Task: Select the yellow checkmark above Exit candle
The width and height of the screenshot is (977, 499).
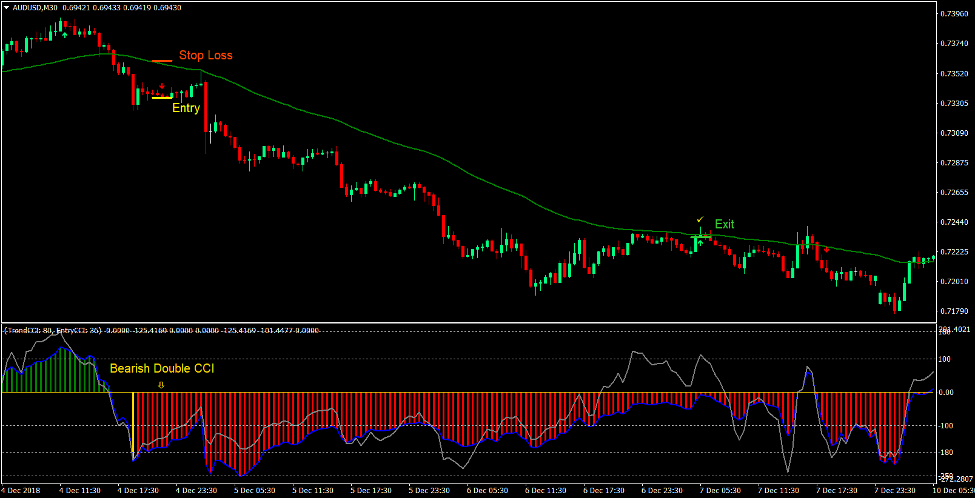Action: pos(700,218)
